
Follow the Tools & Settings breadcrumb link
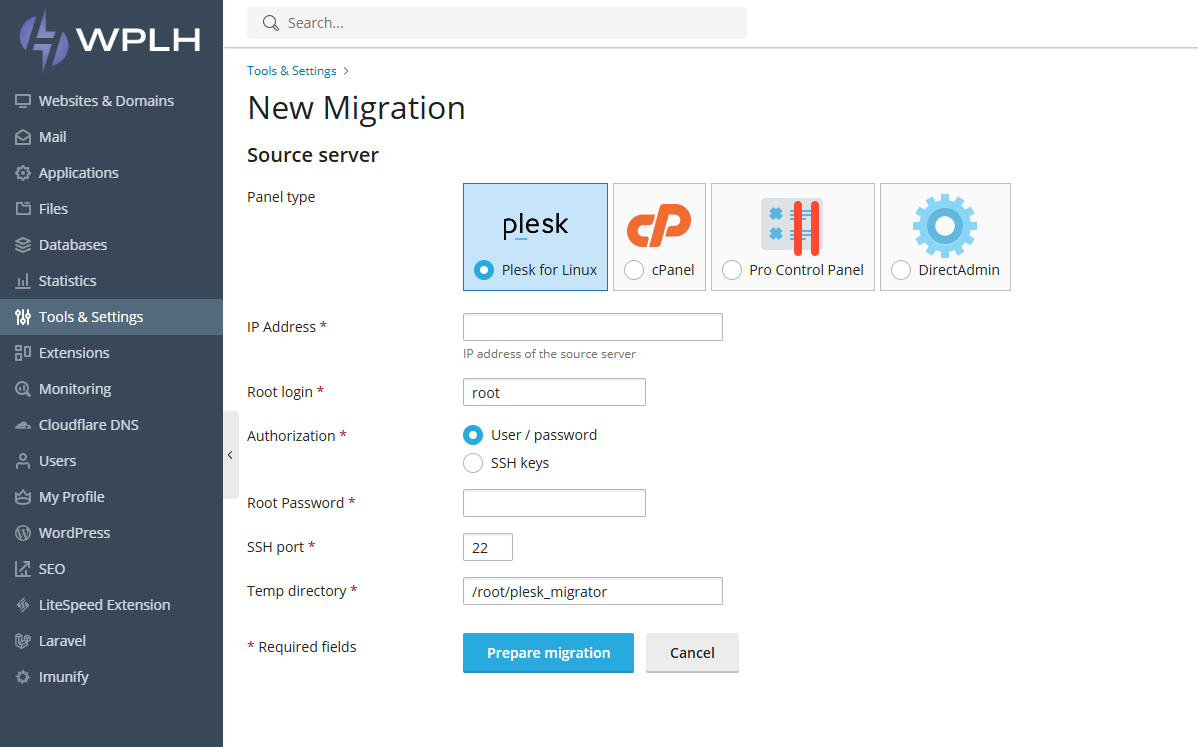[292, 71]
